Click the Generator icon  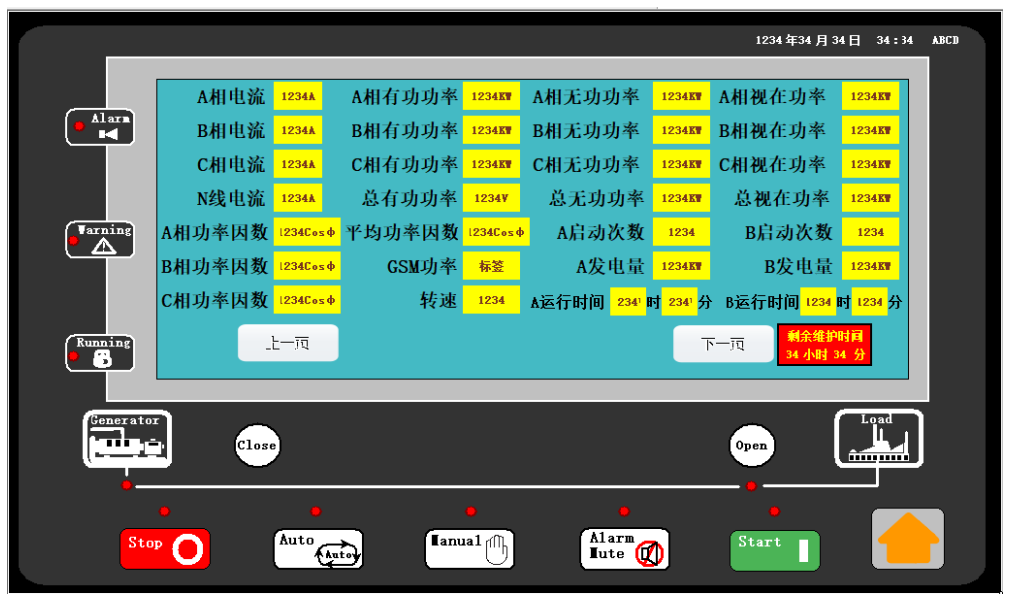(127, 439)
